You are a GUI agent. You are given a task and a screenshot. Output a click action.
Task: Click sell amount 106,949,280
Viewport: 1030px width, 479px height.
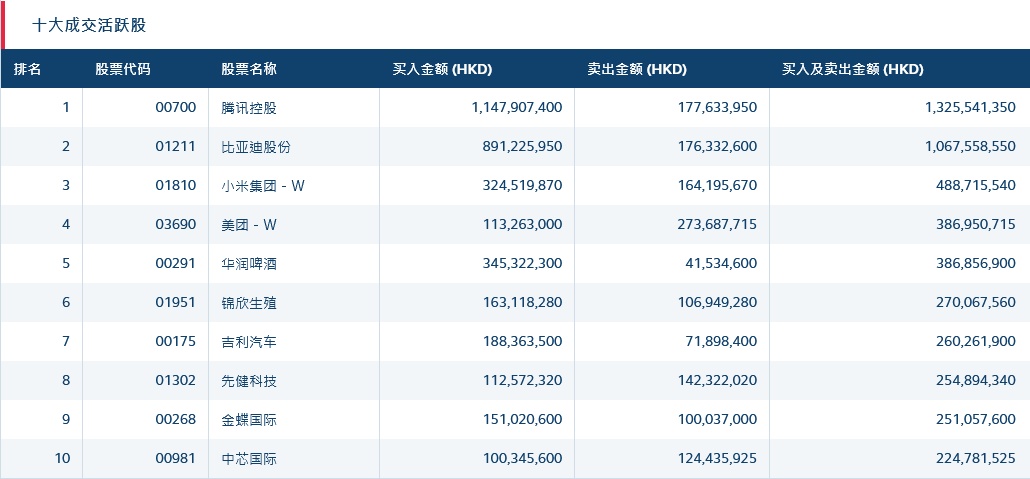(x=717, y=302)
